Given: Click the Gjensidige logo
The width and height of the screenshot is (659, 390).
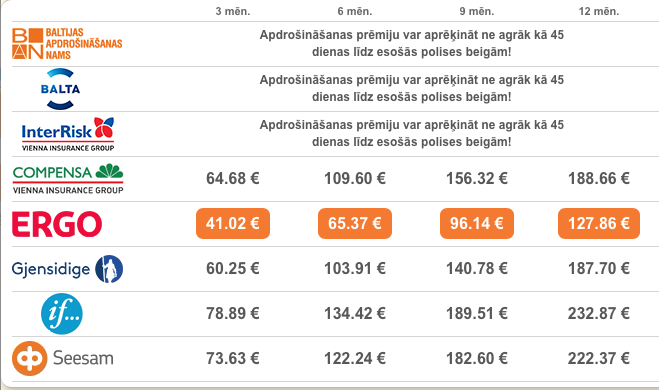Looking at the screenshot, I should 67,269.
